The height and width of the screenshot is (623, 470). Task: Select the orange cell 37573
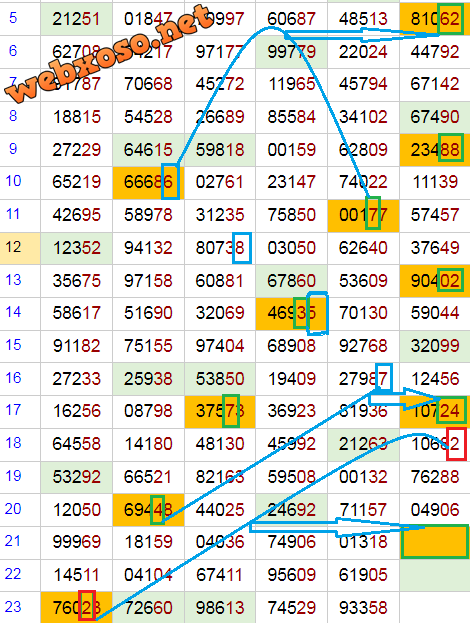click(x=220, y=411)
